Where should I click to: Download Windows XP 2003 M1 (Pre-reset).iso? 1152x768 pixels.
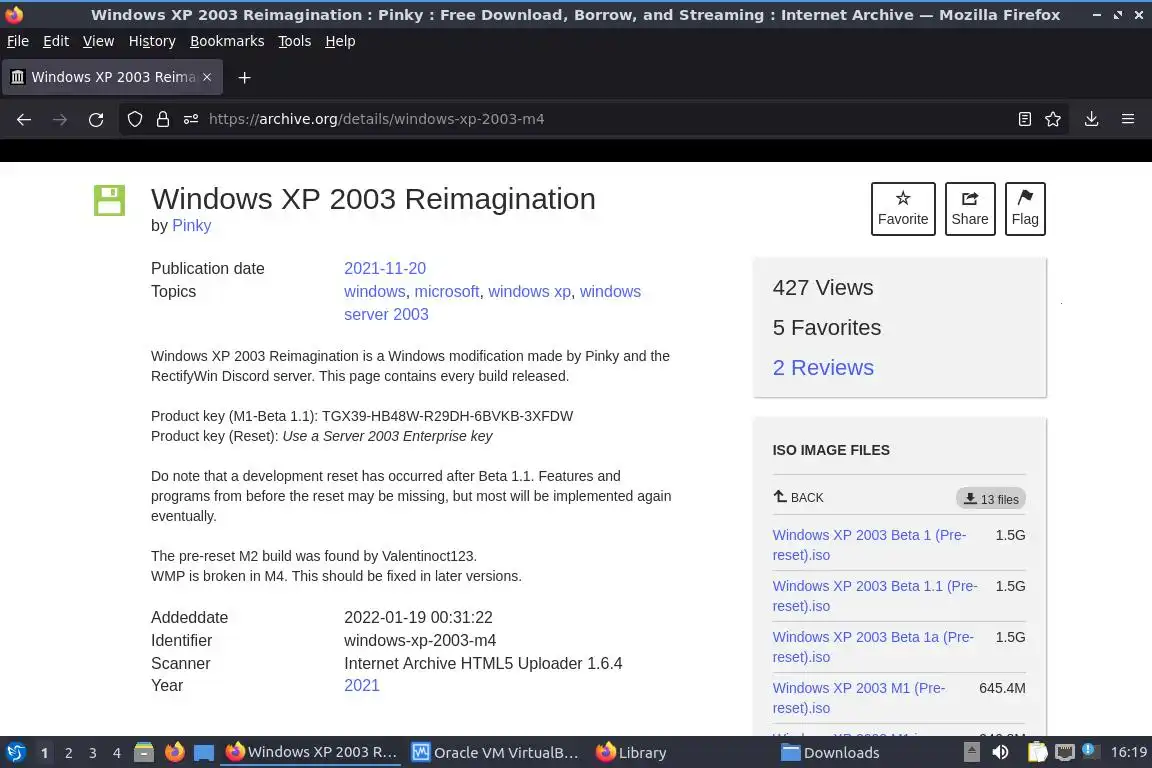(x=859, y=698)
